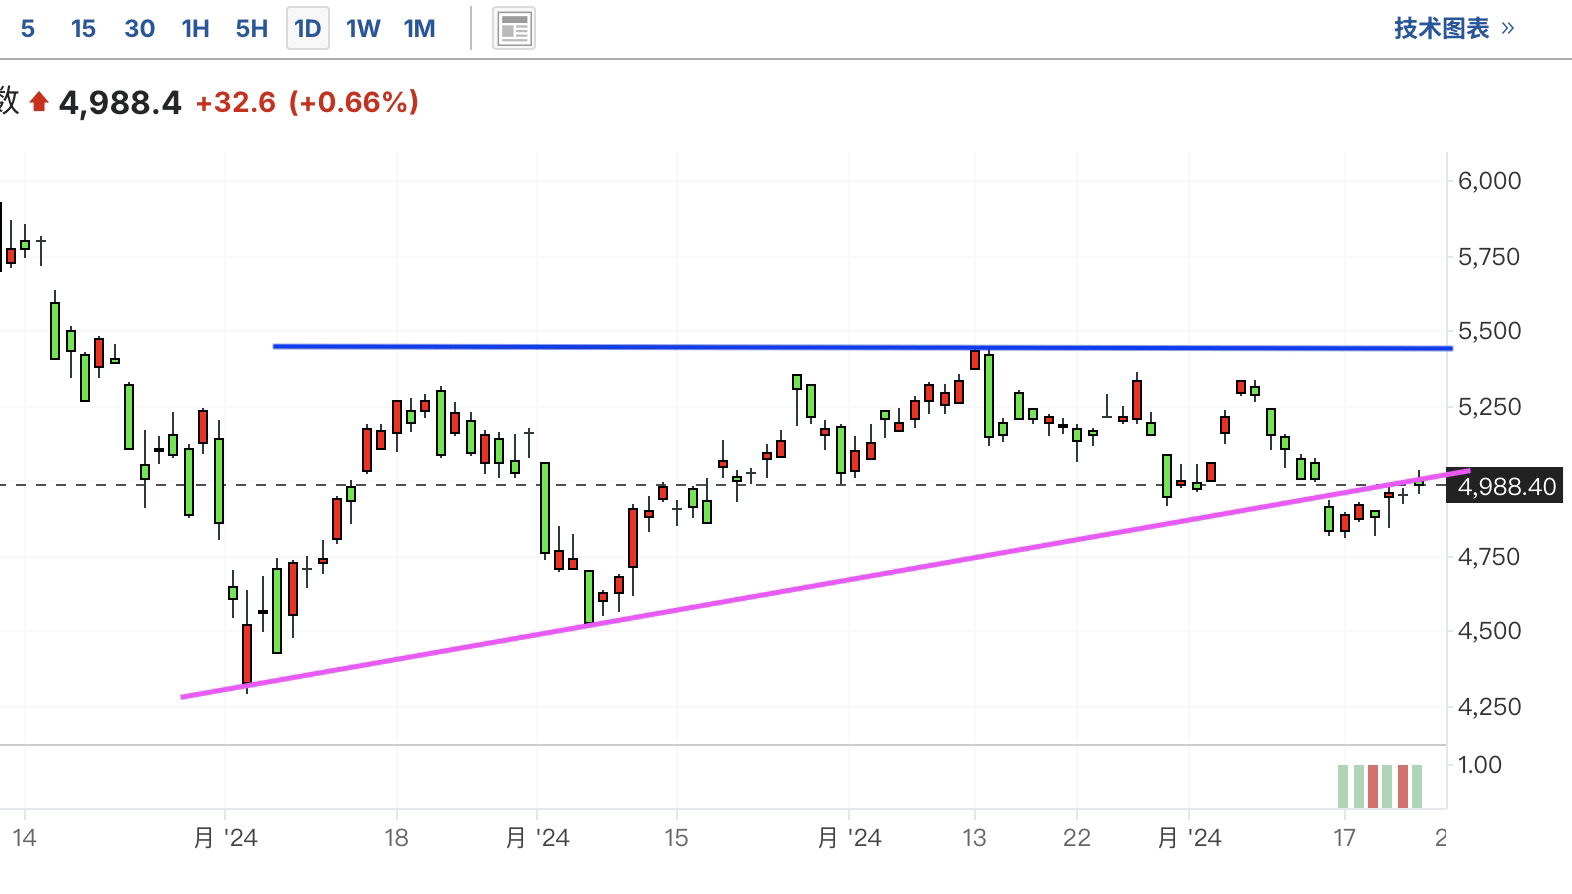Select the 15-minute timeframe
The width and height of the screenshot is (1572, 894).
pos(83,29)
